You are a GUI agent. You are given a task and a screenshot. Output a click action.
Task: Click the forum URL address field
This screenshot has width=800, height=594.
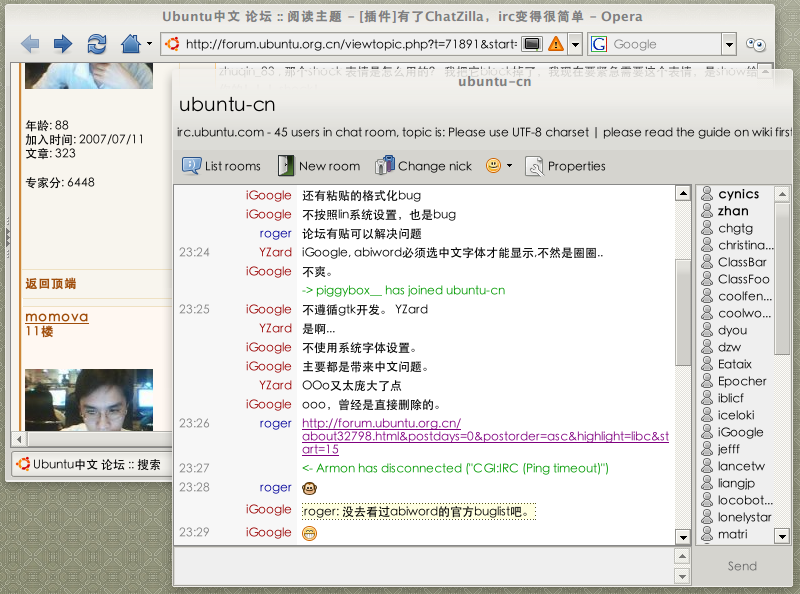(x=351, y=44)
